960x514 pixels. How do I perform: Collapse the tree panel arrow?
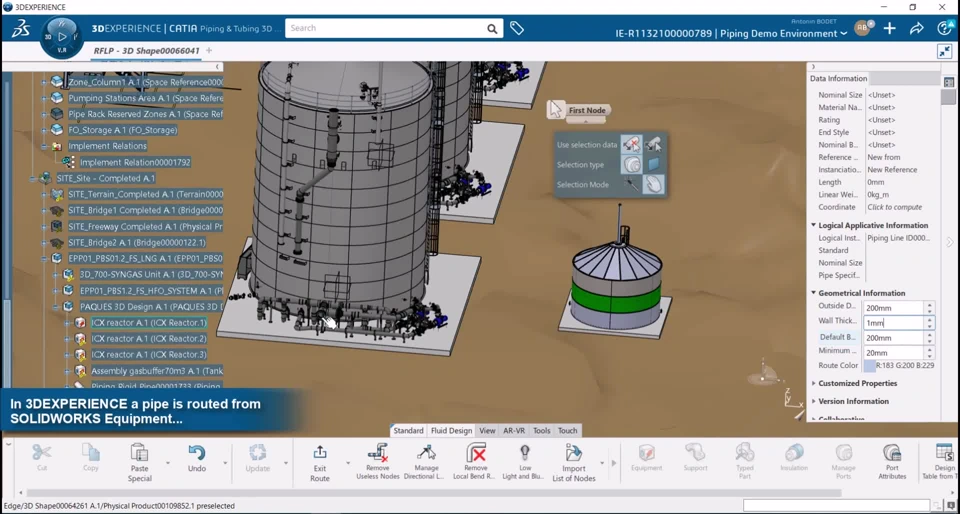[217, 67]
